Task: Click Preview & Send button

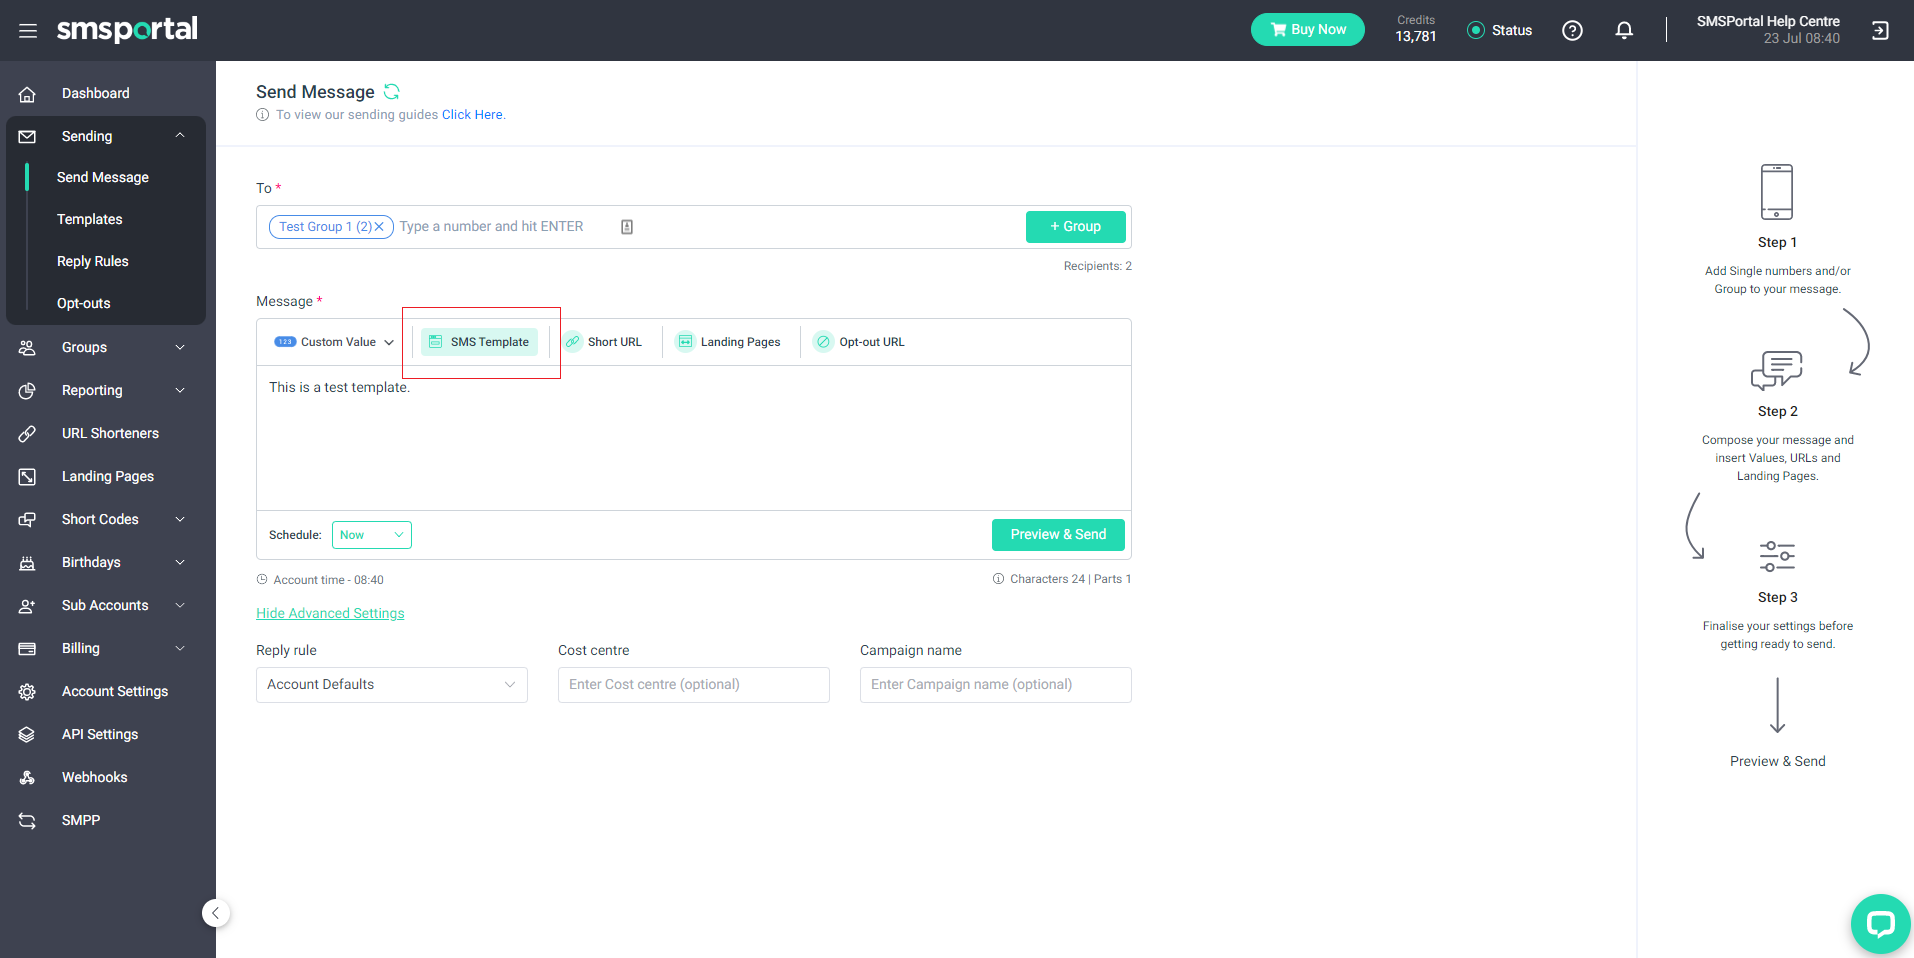Action: point(1058,535)
